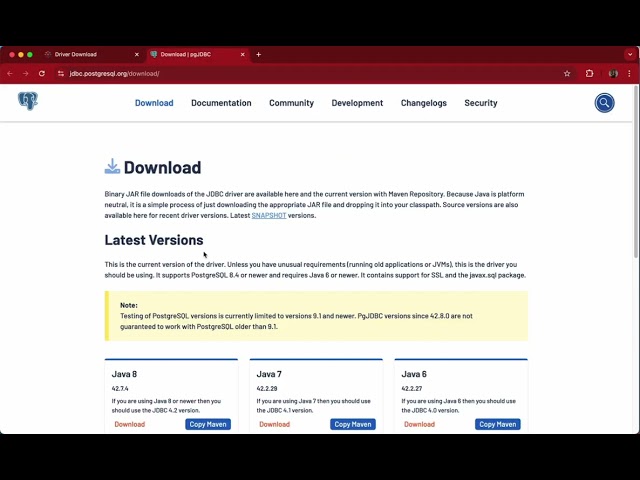Copy Maven snippet for Java 6
Viewport: 640px width, 480px height.
[x=498, y=424]
